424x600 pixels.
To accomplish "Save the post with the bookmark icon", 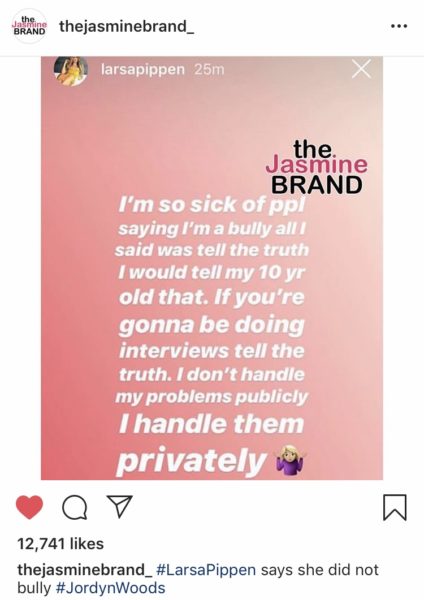I will coord(395,507).
